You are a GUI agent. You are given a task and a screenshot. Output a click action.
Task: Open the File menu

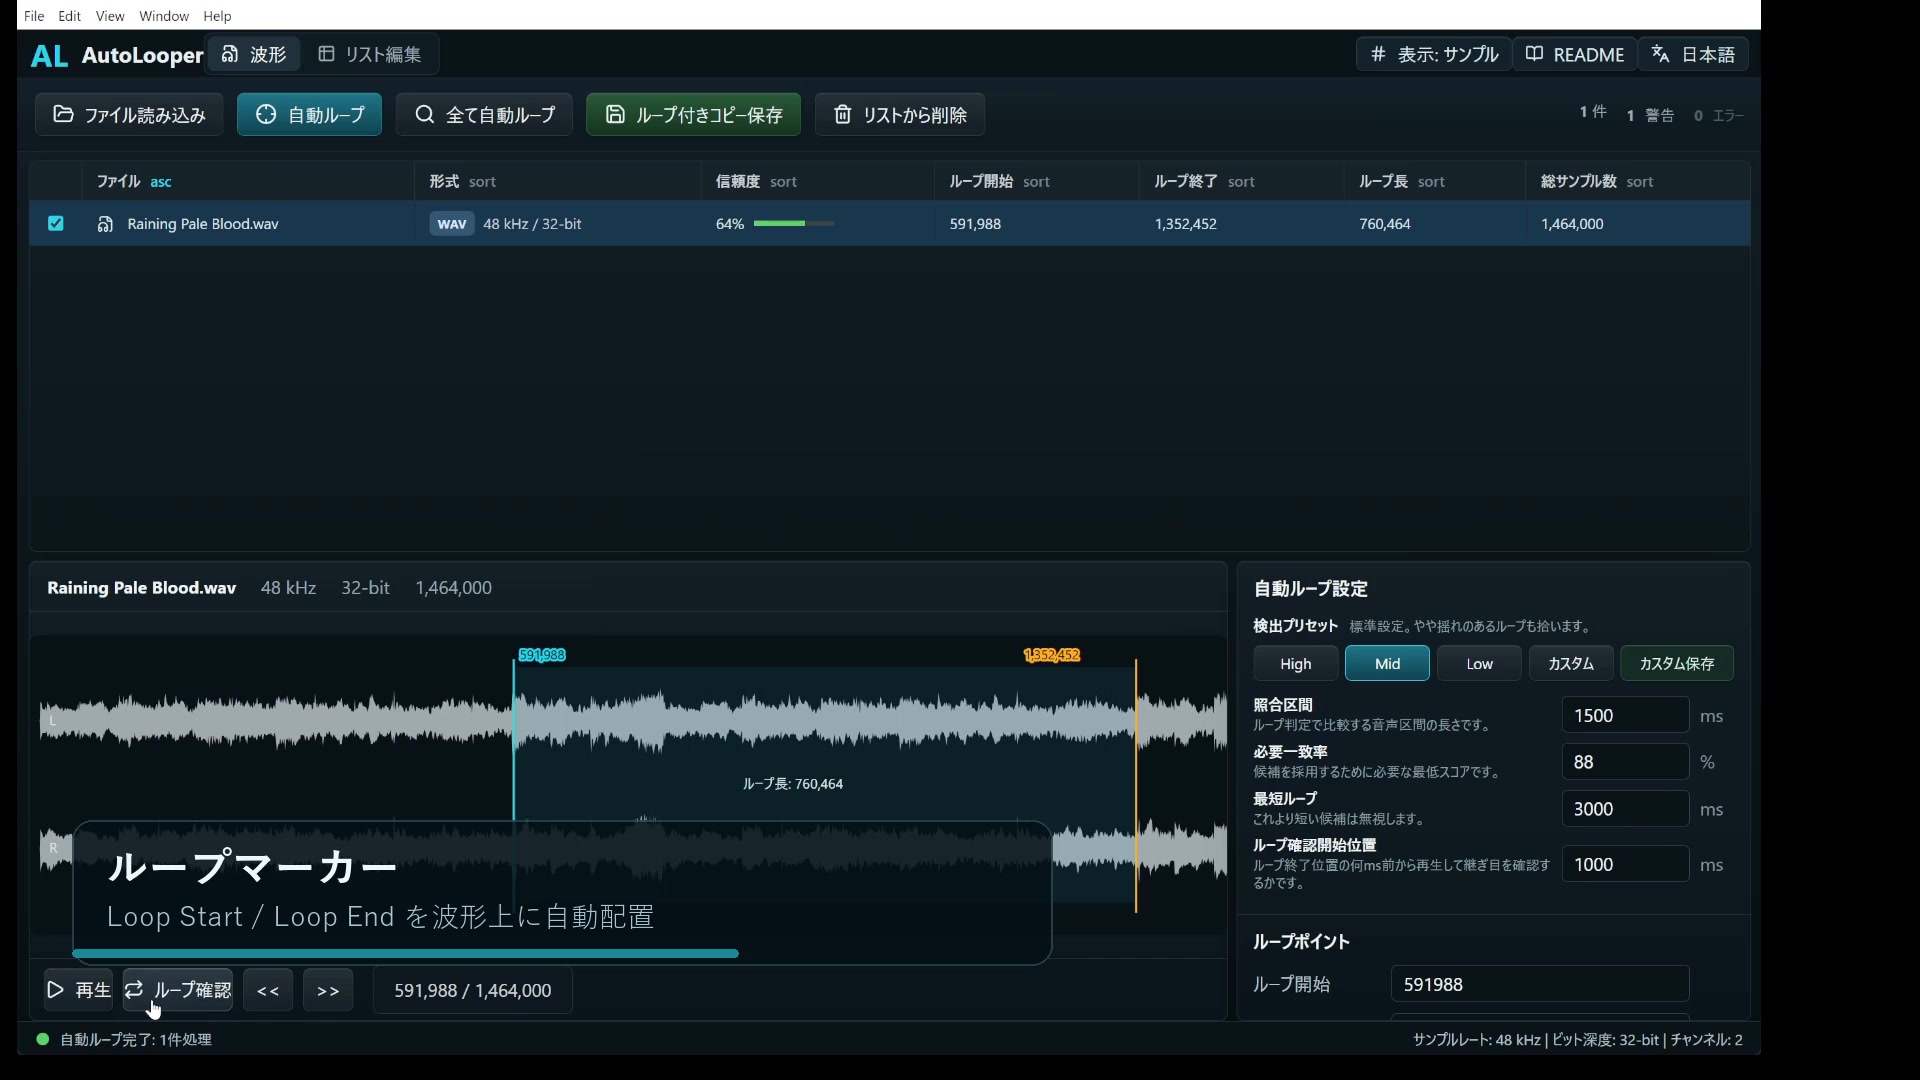[34, 16]
